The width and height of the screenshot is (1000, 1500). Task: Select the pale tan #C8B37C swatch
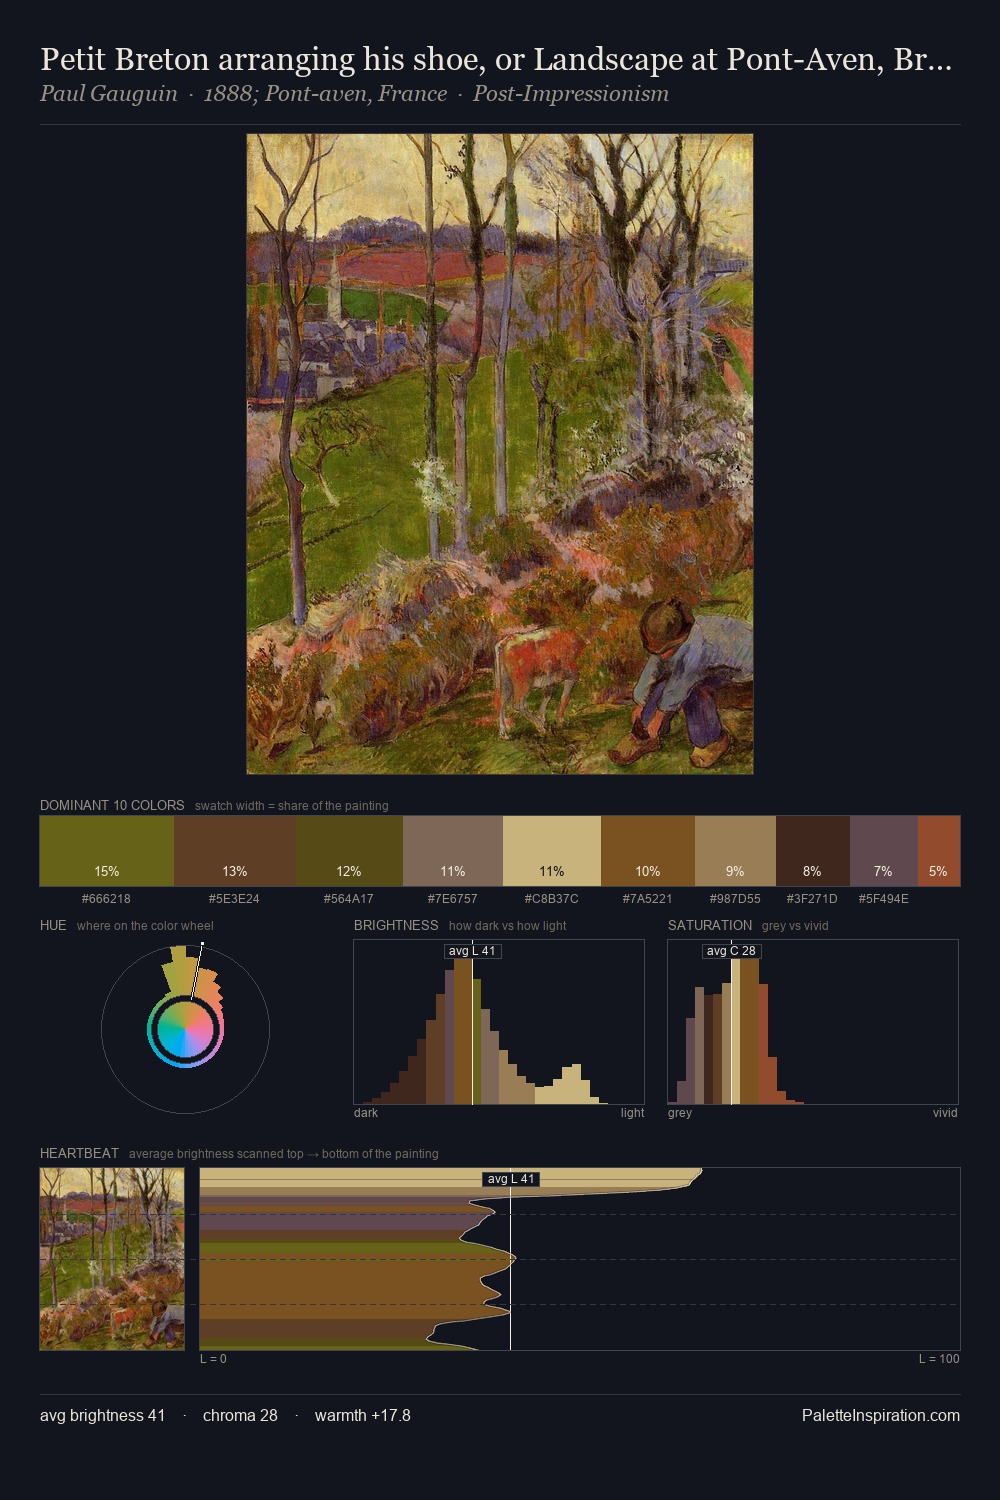click(x=552, y=851)
